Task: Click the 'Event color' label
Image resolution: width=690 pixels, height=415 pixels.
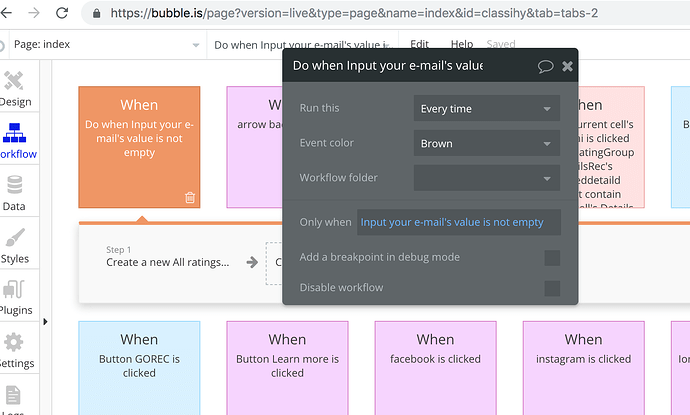Action: 327,143
